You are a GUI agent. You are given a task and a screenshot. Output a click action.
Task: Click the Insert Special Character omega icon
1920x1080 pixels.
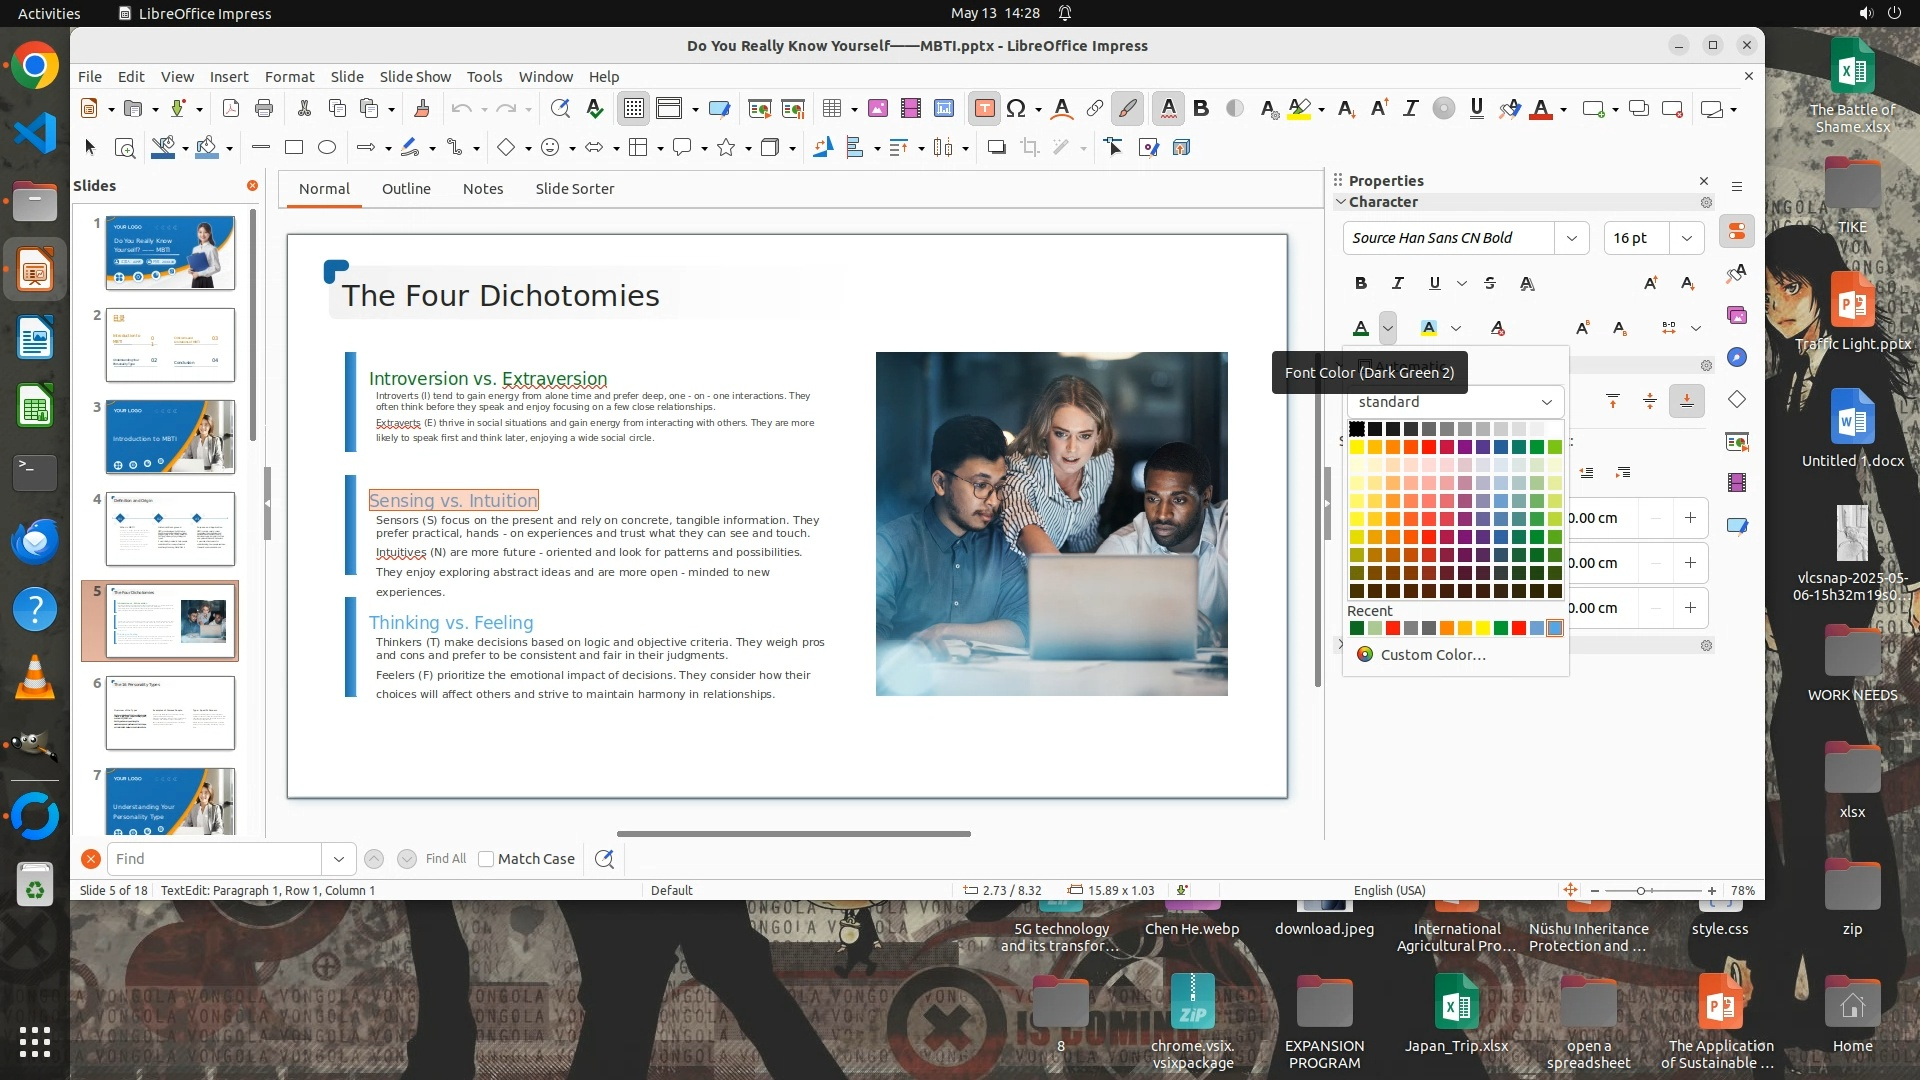(1016, 109)
